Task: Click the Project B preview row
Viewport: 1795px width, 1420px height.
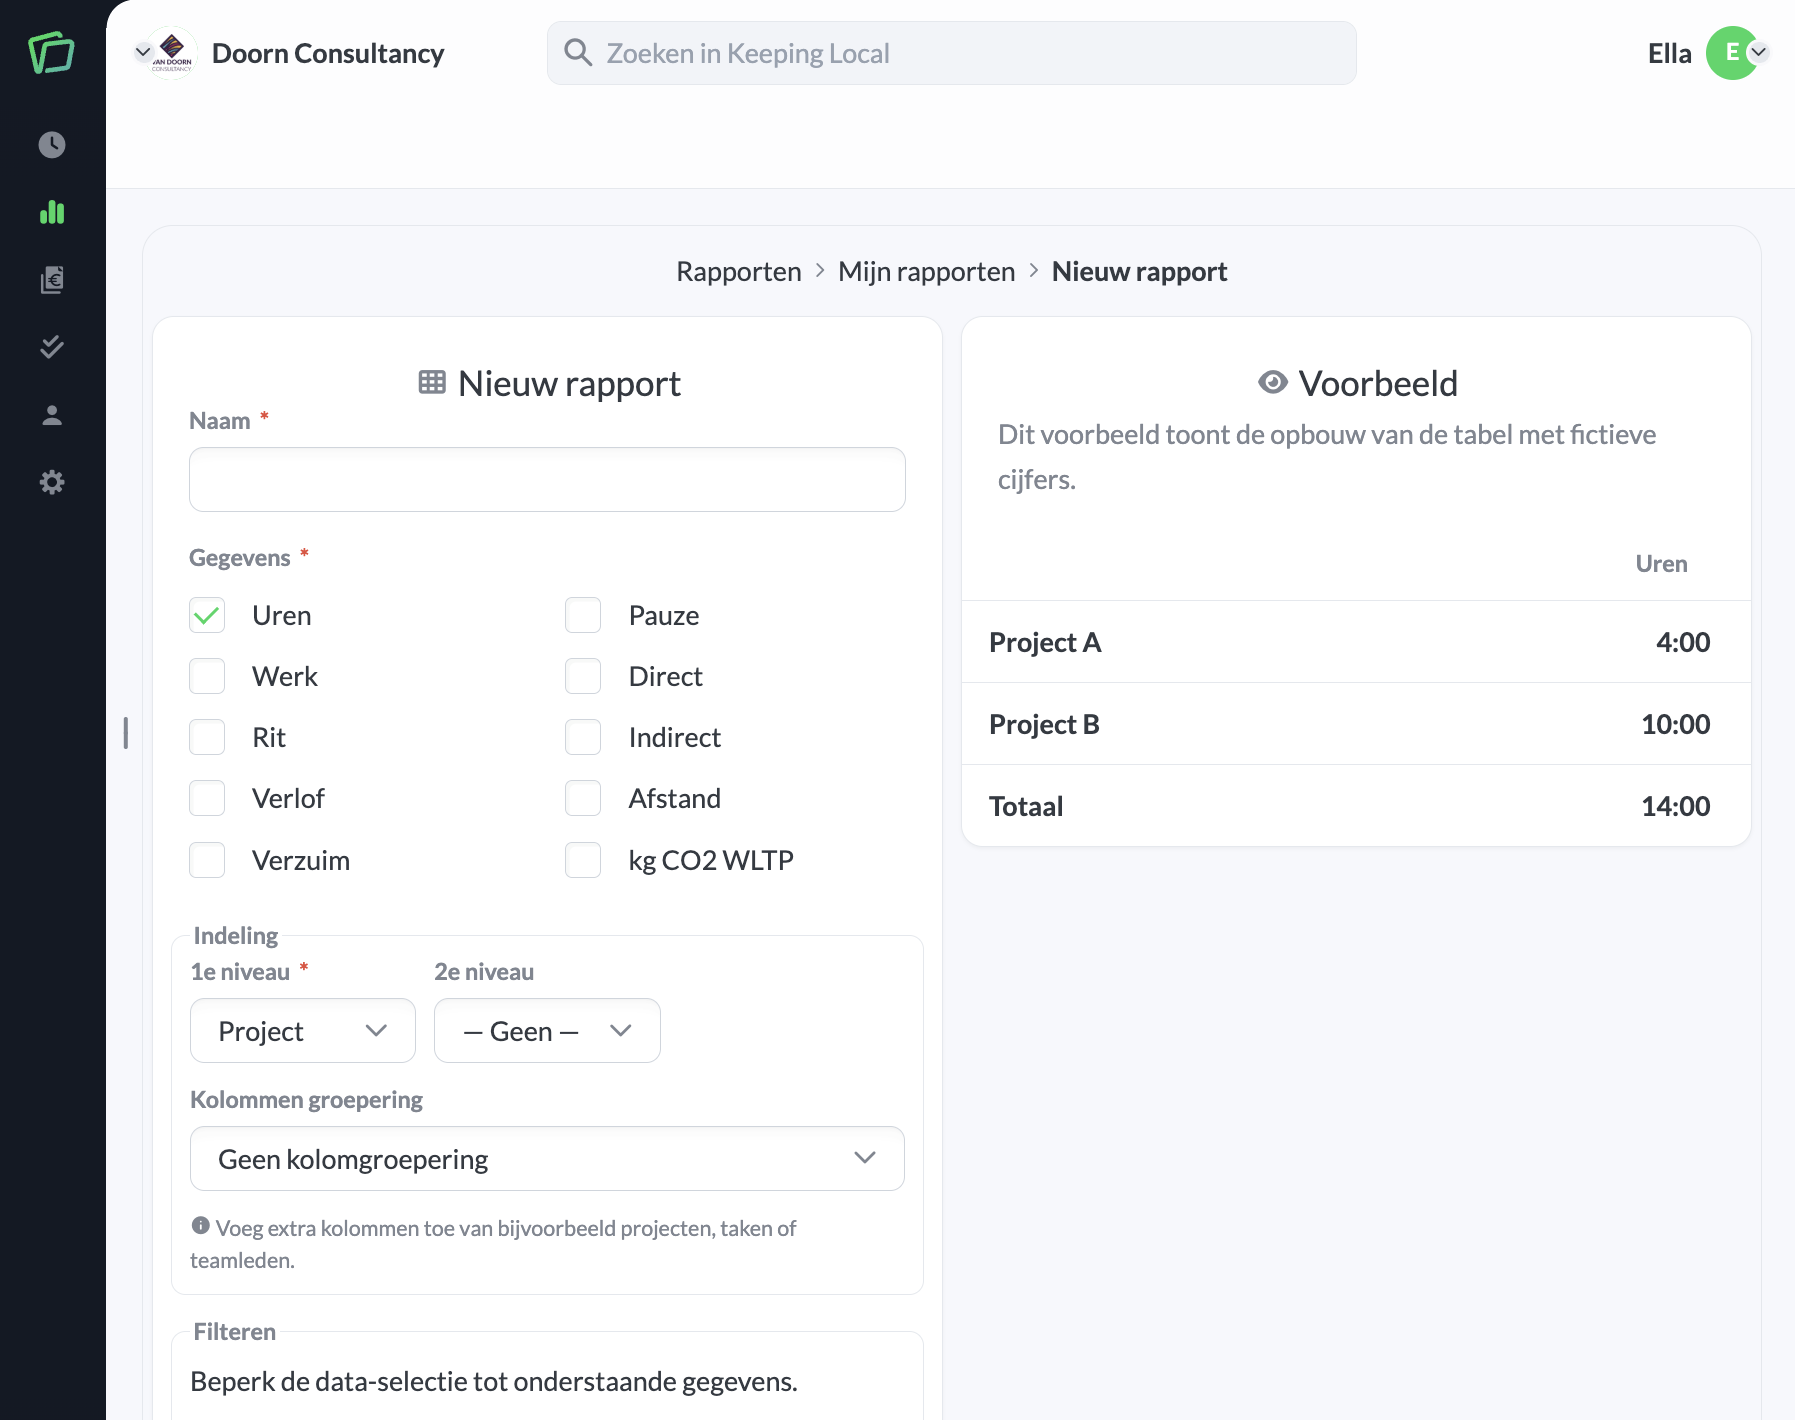Action: click(1356, 724)
